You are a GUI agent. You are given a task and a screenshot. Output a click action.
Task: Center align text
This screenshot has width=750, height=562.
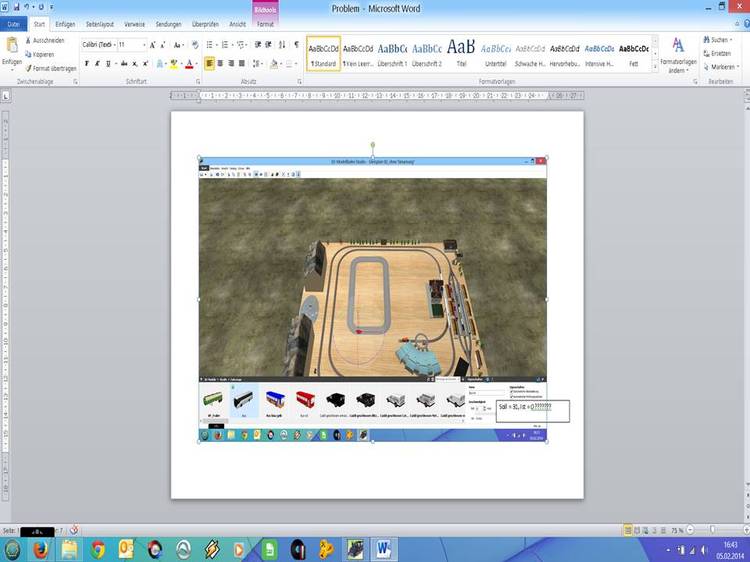(220, 63)
